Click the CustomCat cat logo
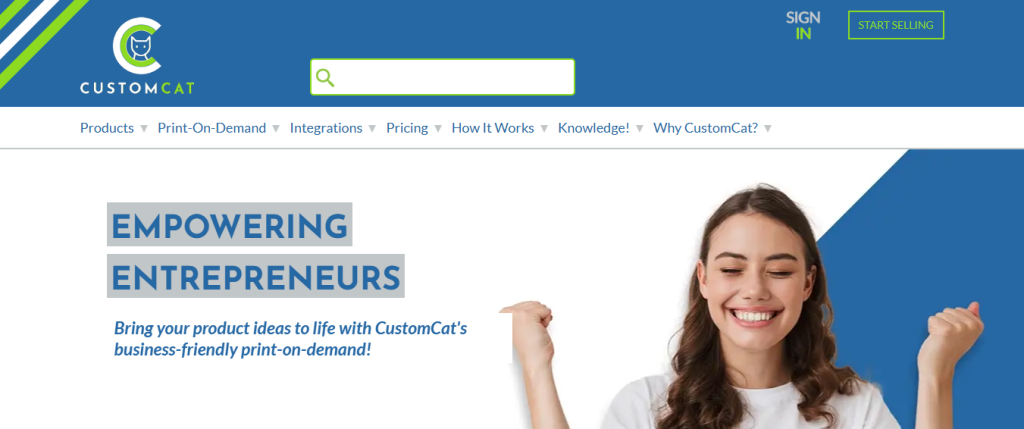 coord(137,56)
